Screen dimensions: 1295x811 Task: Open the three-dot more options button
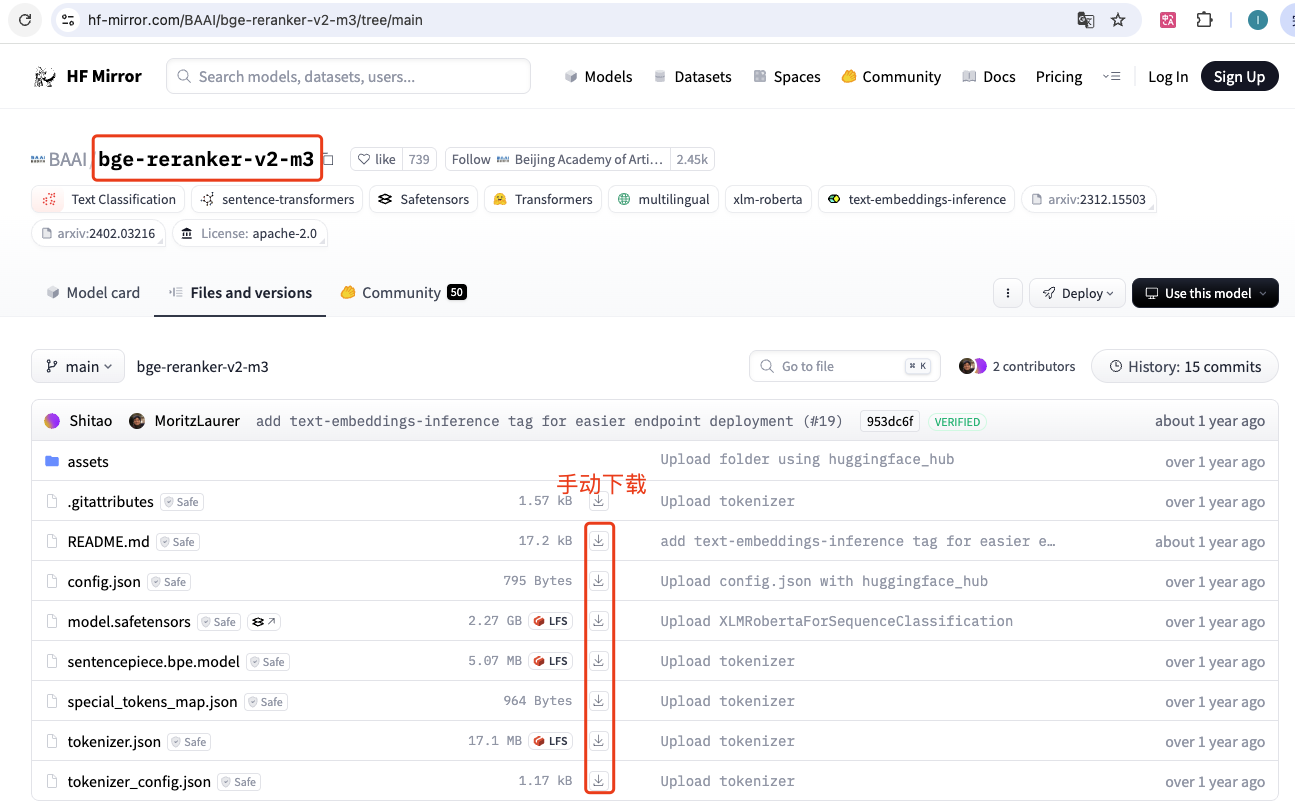pyautogui.click(x=1007, y=293)
